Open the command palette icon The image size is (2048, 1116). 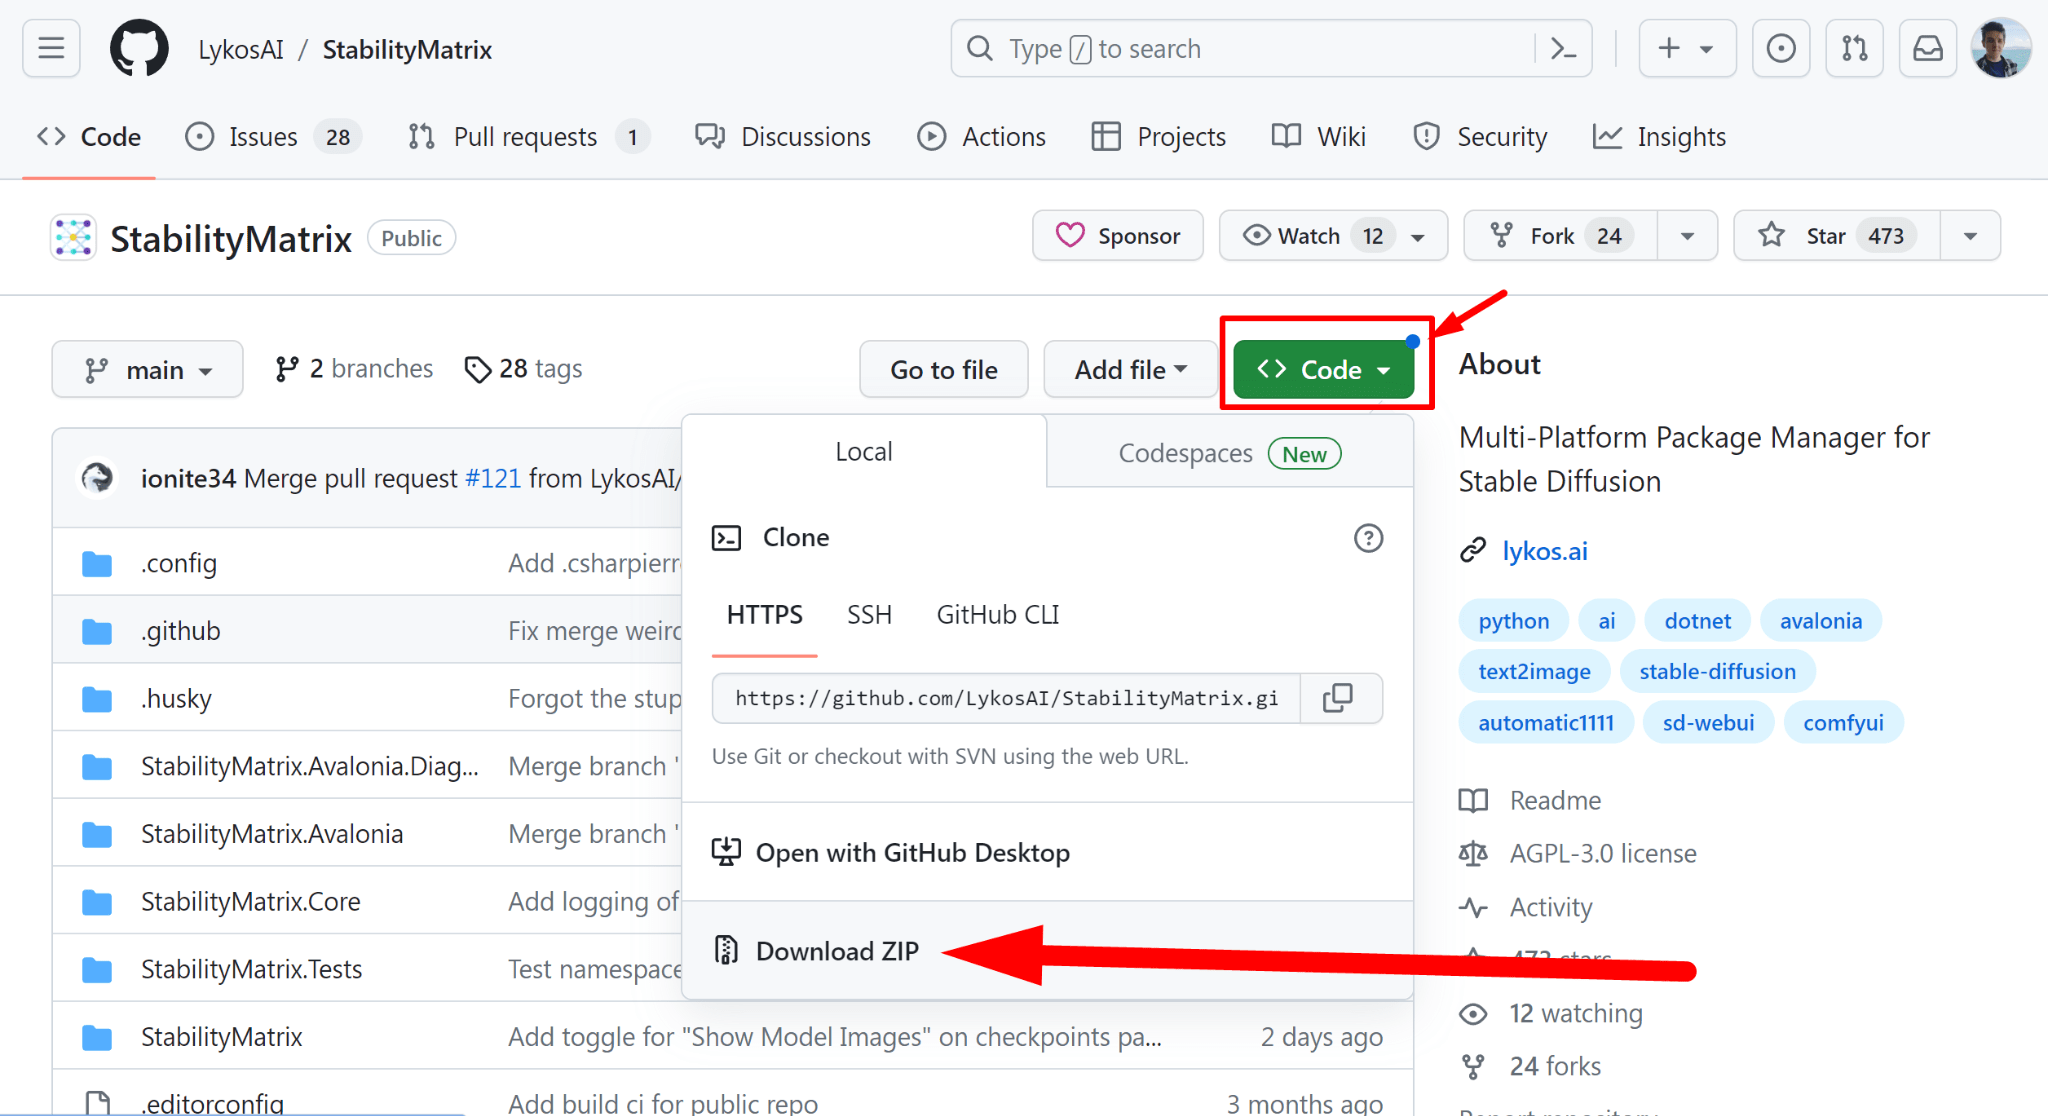coord(1563,49)
